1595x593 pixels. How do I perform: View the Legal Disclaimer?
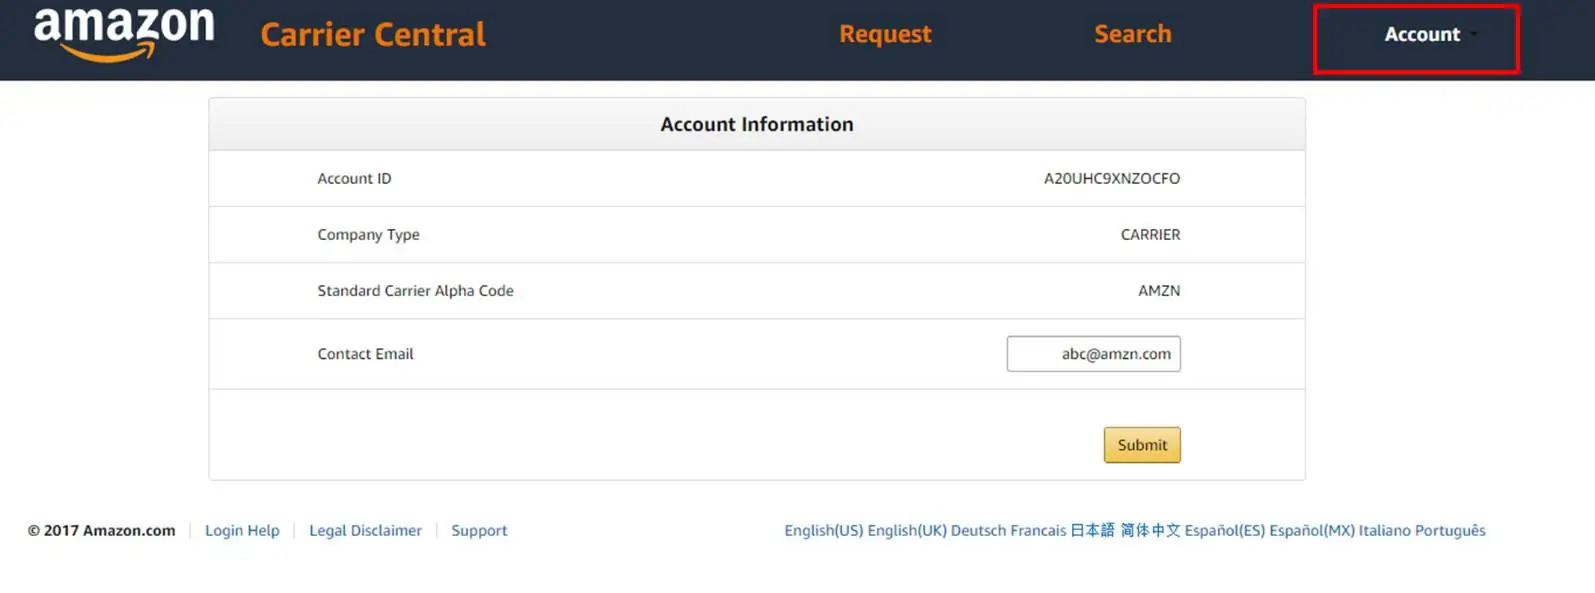[365, 530]
